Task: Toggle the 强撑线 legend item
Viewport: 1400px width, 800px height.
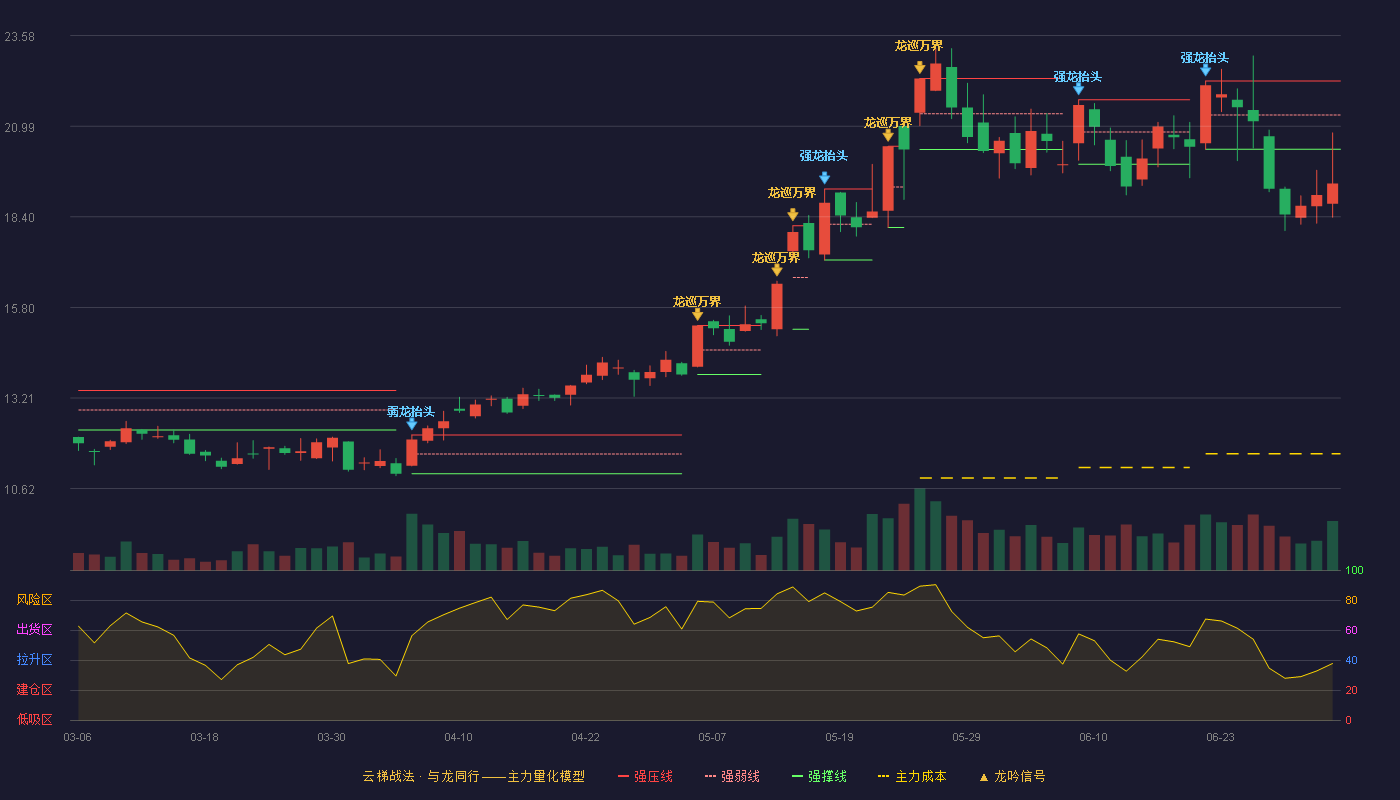Action: tap(819, 776)
